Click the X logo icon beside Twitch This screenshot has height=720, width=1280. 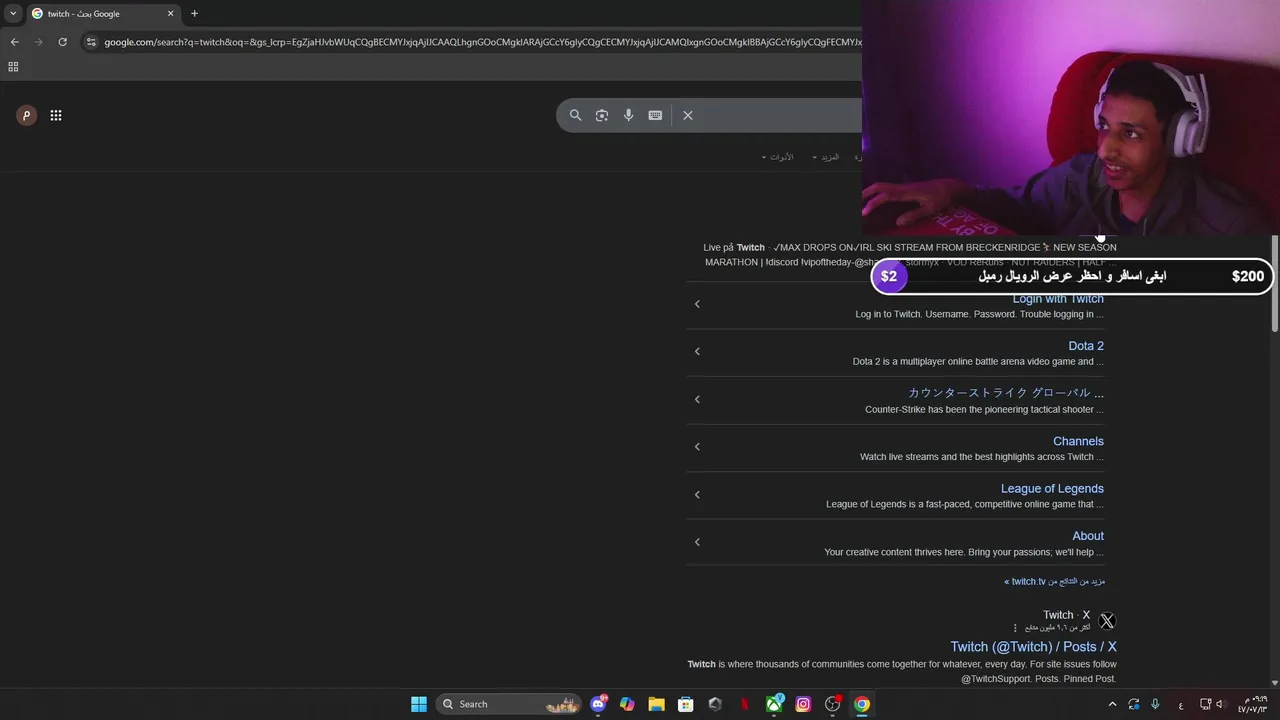1107,621
